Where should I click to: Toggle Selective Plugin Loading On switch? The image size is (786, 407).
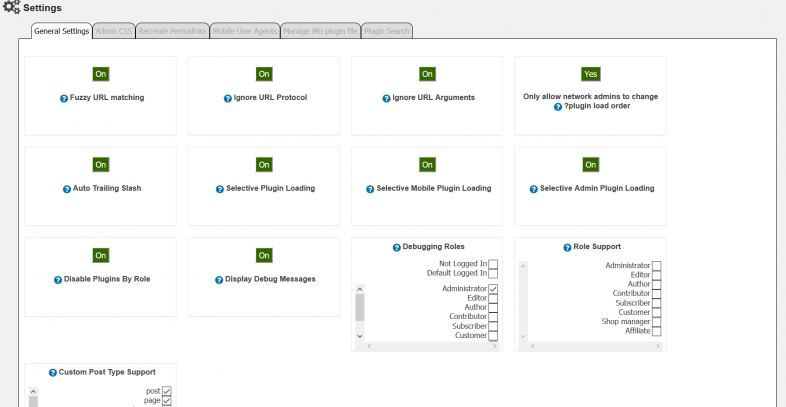[x=264, y=165]
